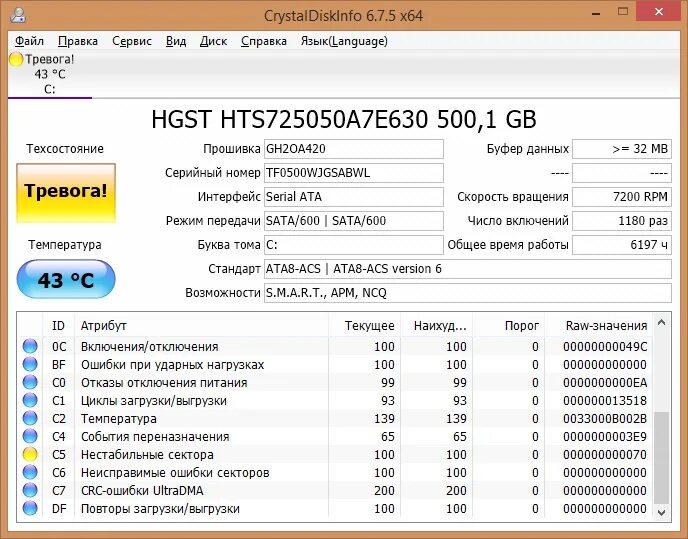Image resolution: width=688 pixels, height=539 pixels.
Task: Click the Стандарт field ATA8-ACS
Action: 468,269
